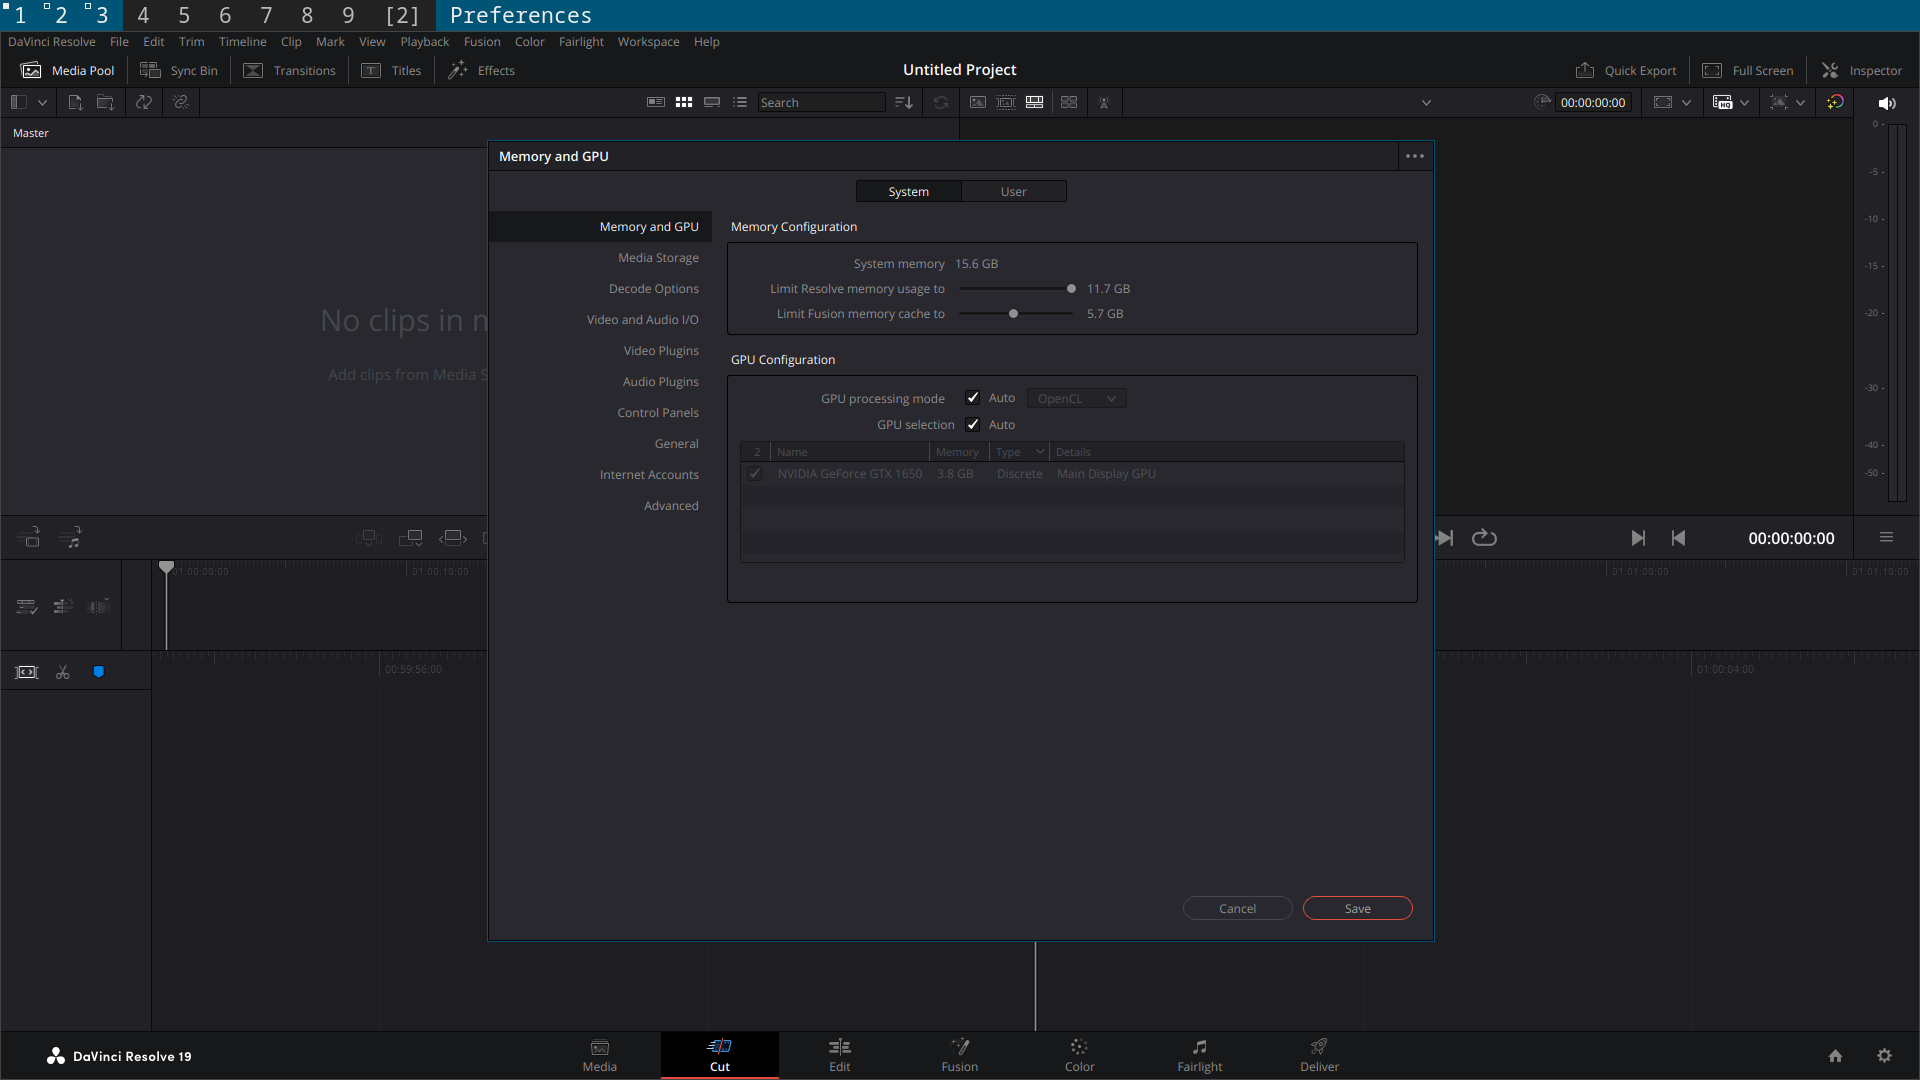Open the OpenCL processing mode dropdown

click(x=1076, y=399)
